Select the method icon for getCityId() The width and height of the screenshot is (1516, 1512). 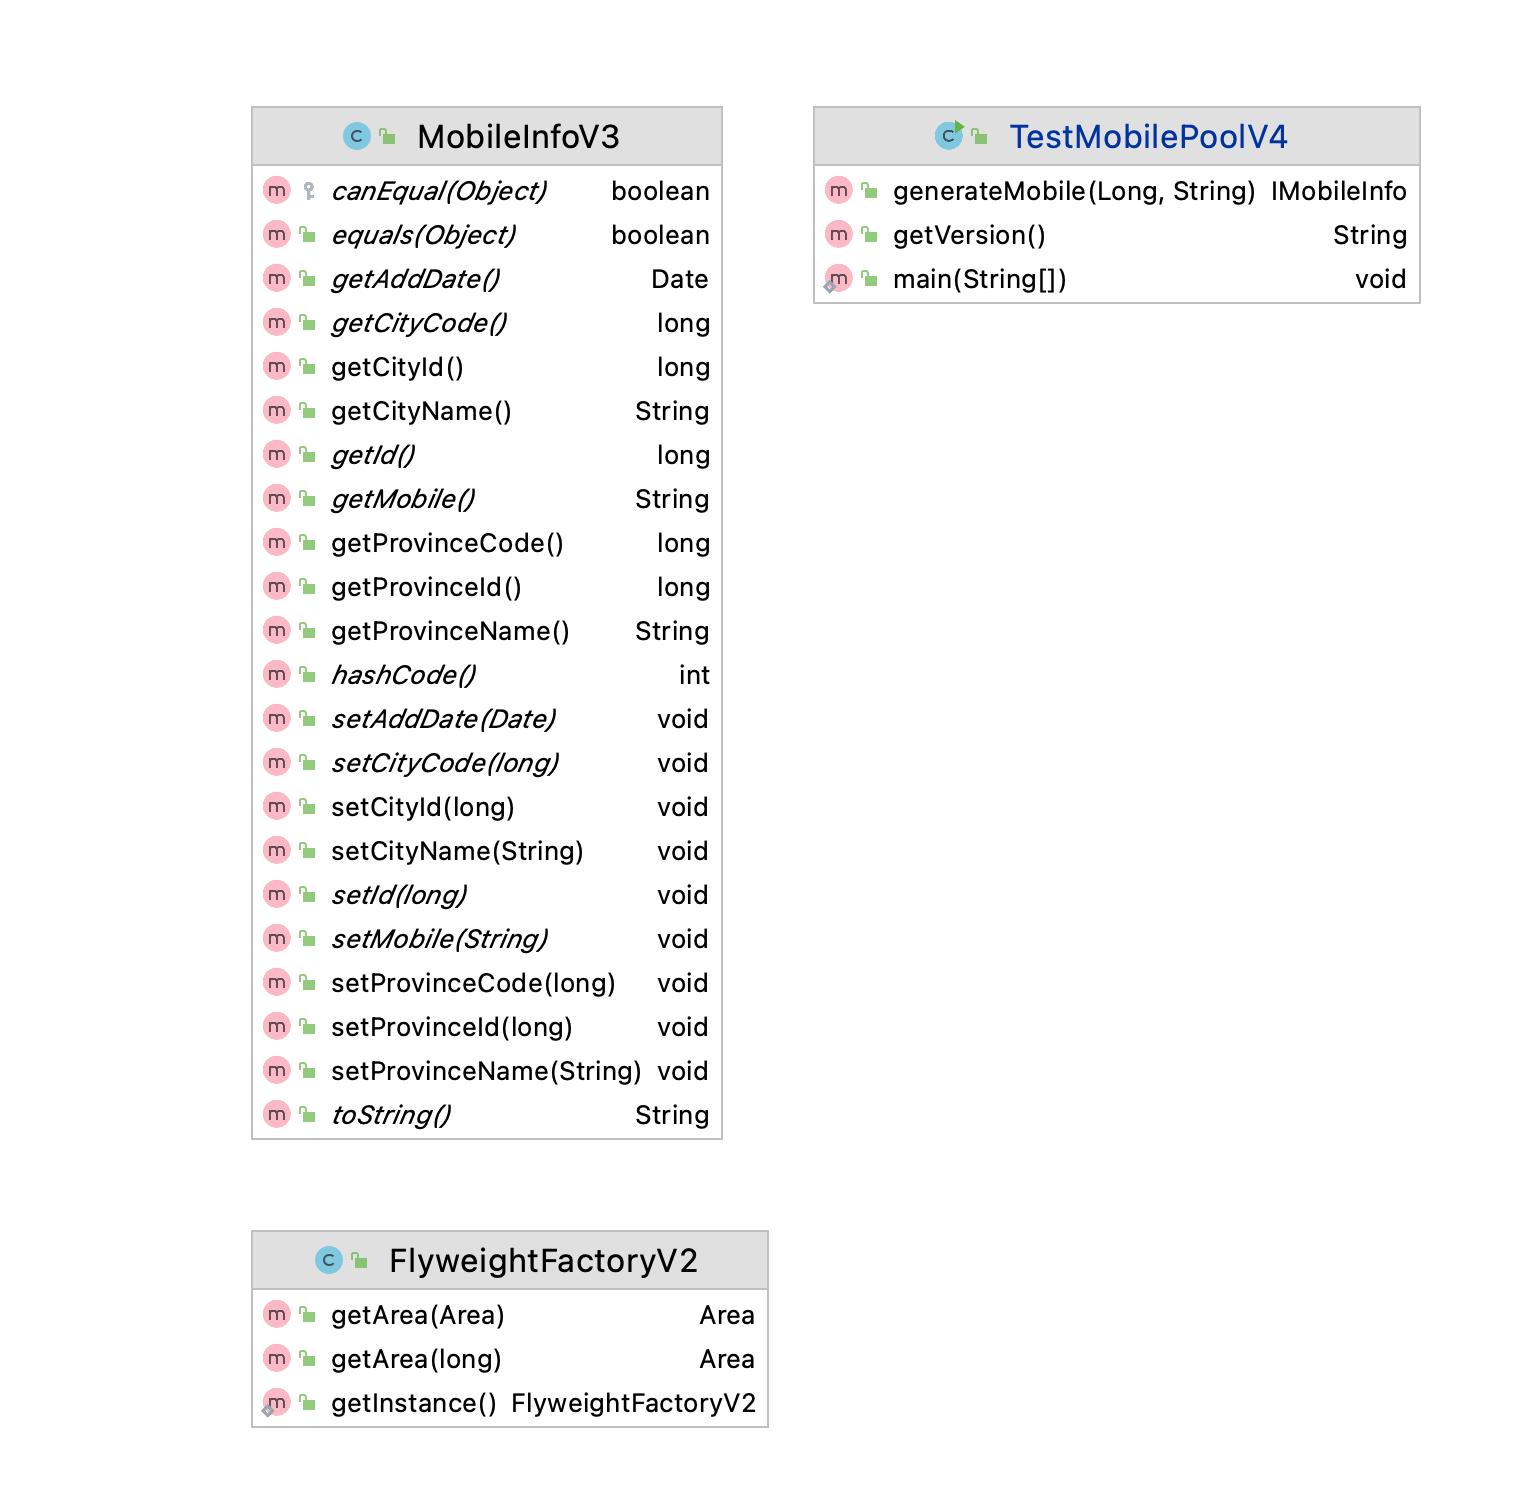pos(277,366)
